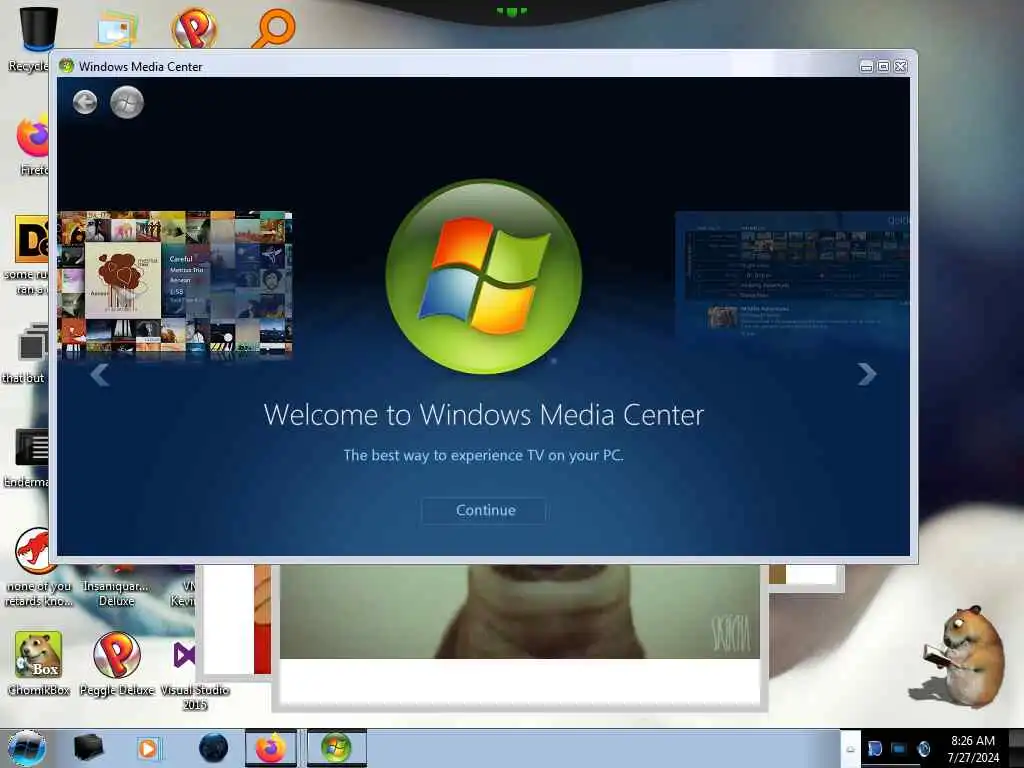
Task: Click the network monitor tray icon
Action: click(x=899, y=748)
